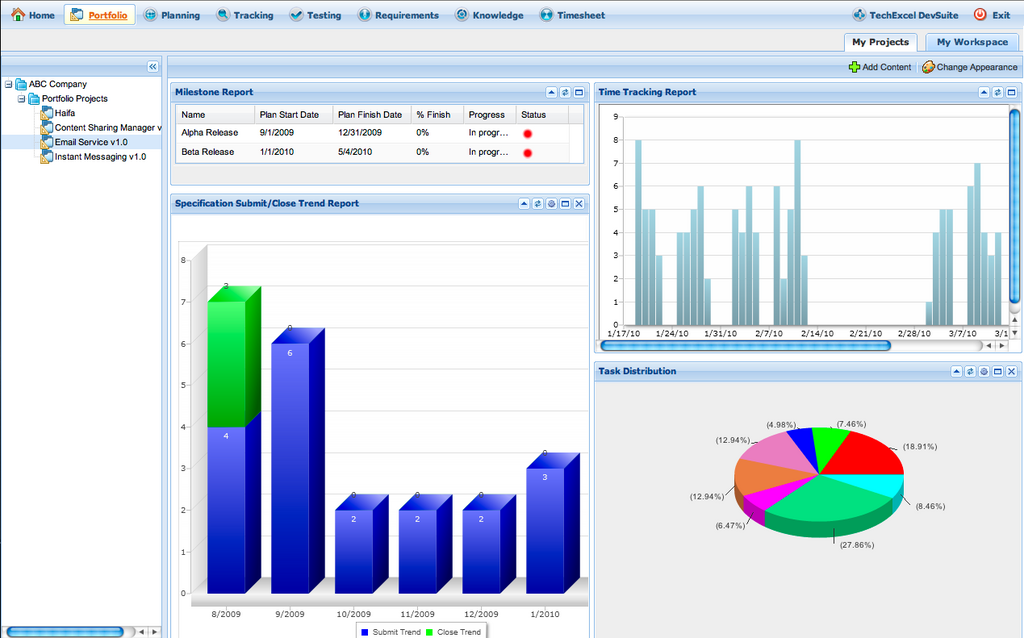Collapse the Time Tracking Report panel
The image size is (1024, 638).
point(984,93)
